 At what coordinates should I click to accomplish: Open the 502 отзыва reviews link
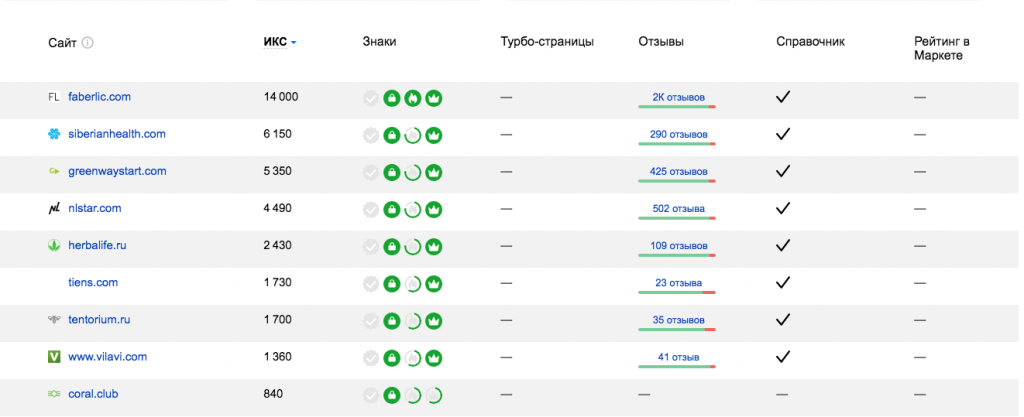(x=679, y=209)
